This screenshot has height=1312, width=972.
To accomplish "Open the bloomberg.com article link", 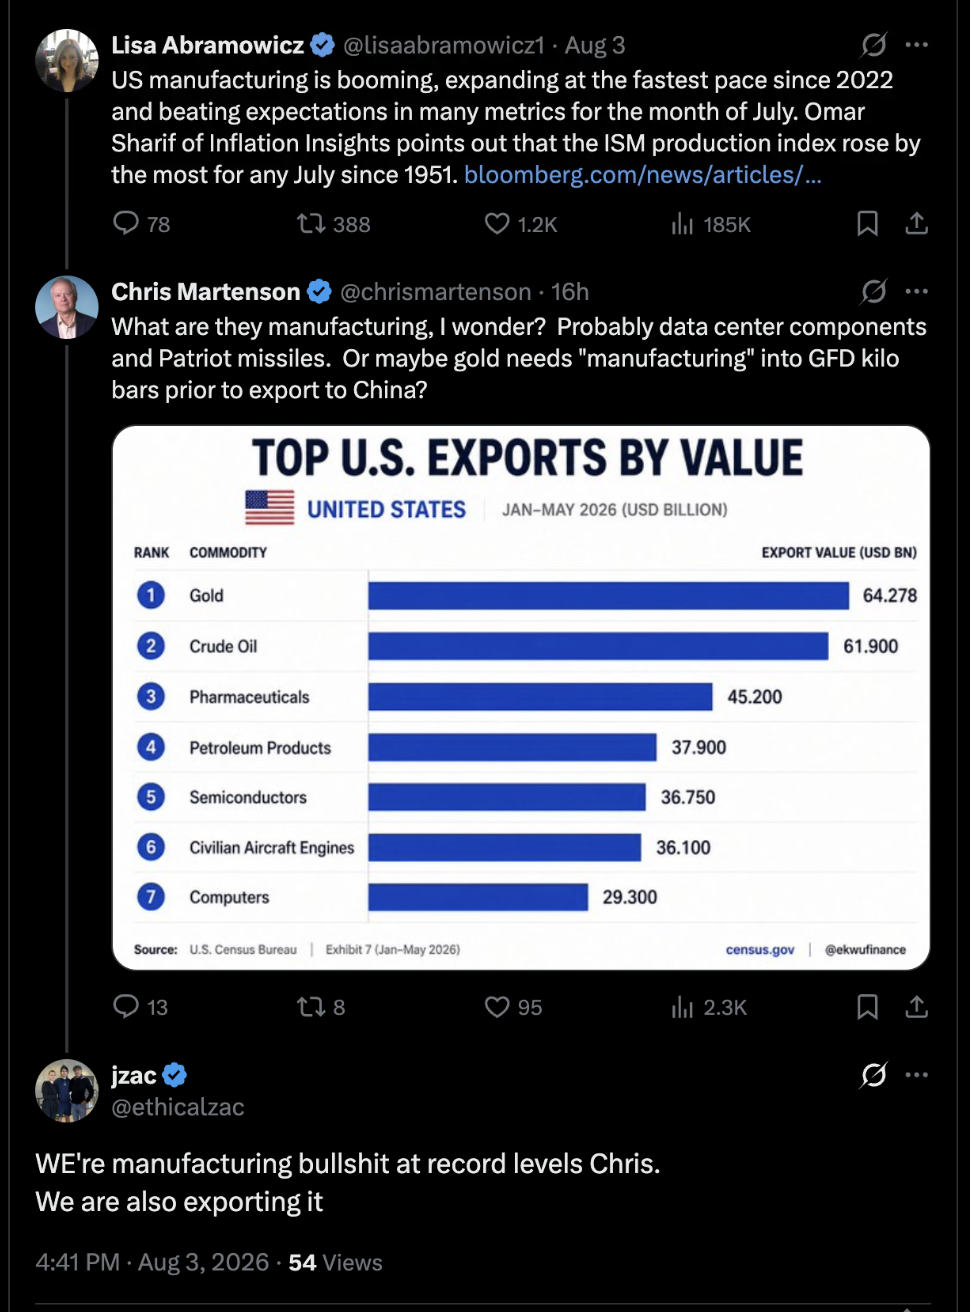I will point(643,175).
